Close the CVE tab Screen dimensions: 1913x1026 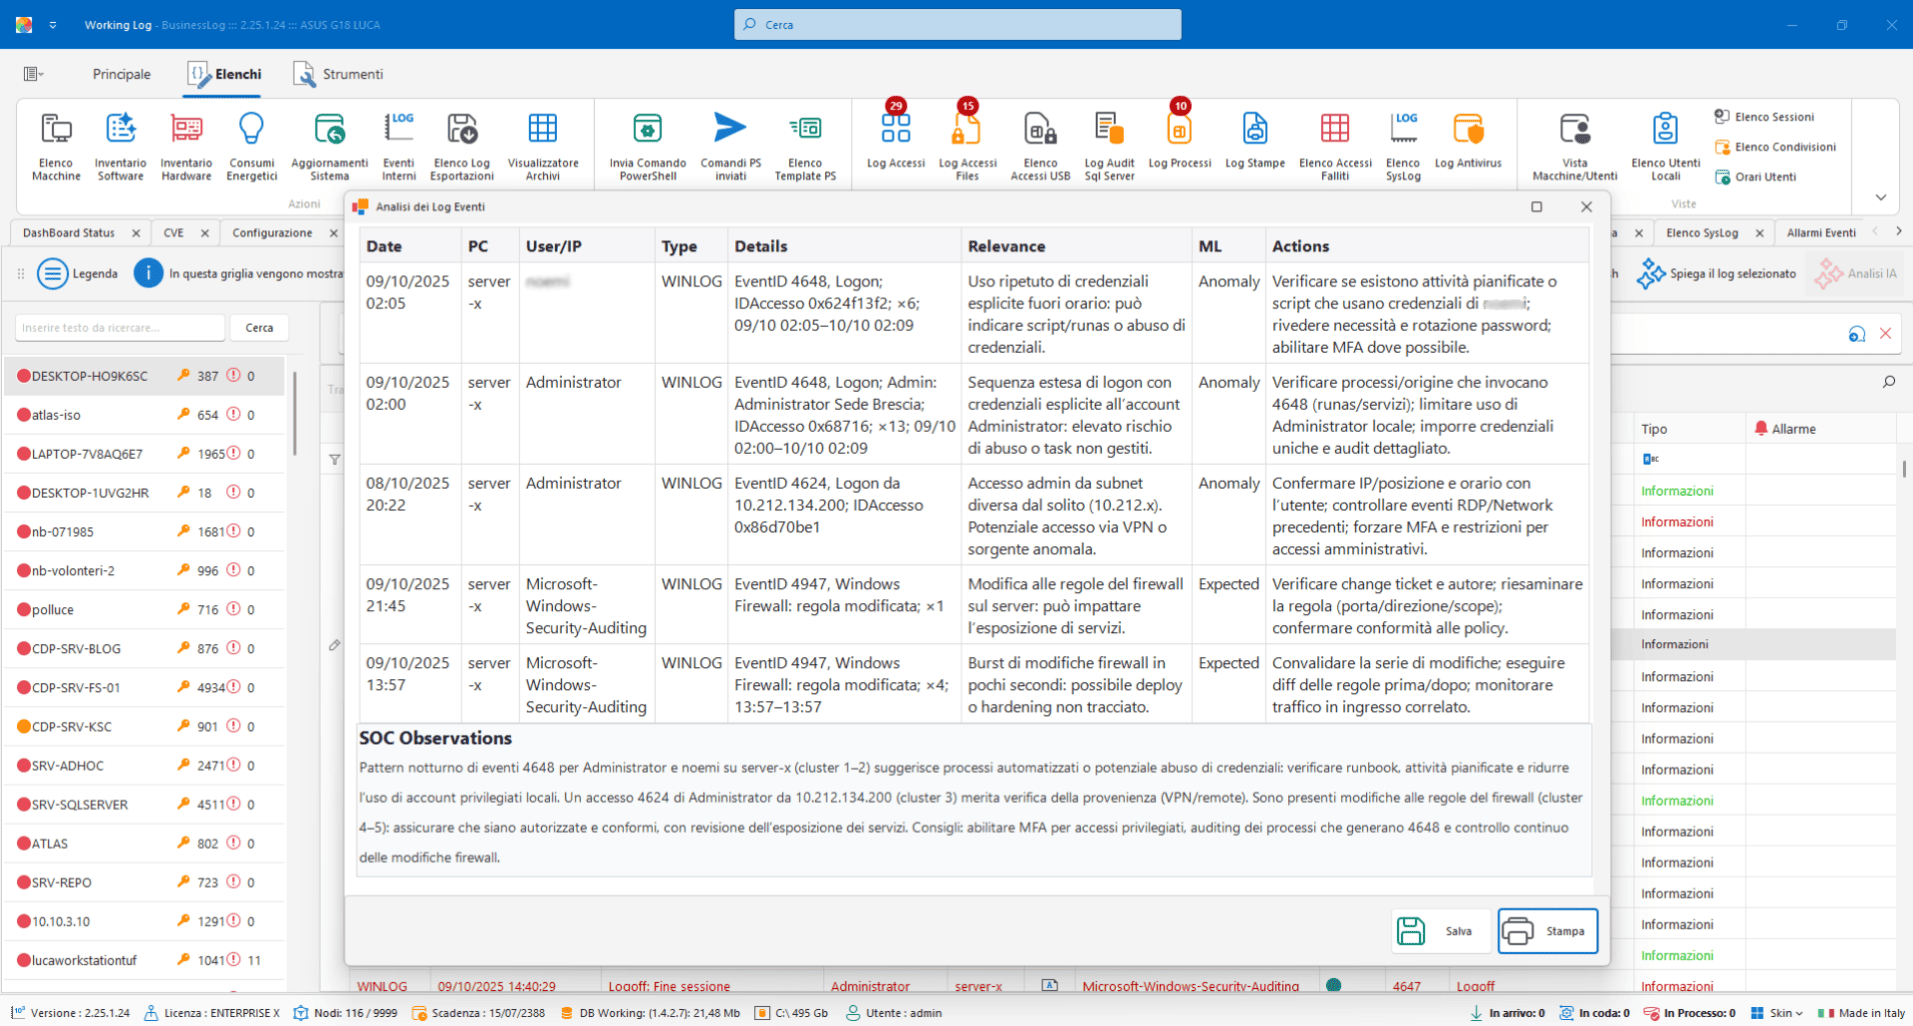[205, 233]
